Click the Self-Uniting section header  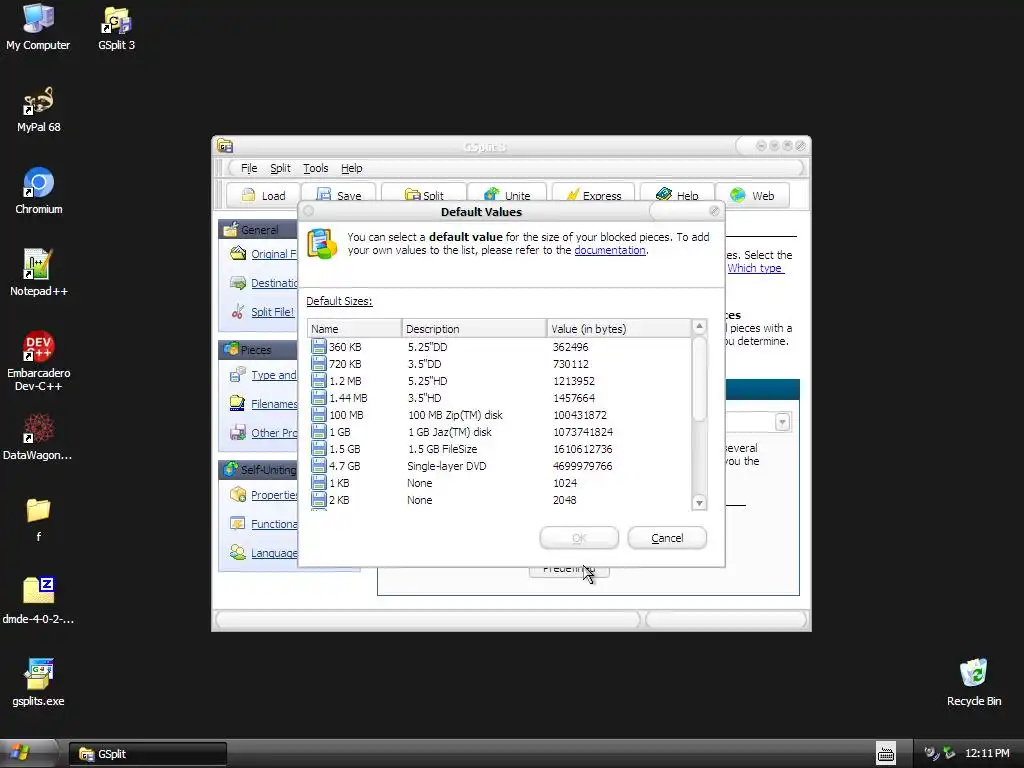pyautogui.click(x=258, y=470)
